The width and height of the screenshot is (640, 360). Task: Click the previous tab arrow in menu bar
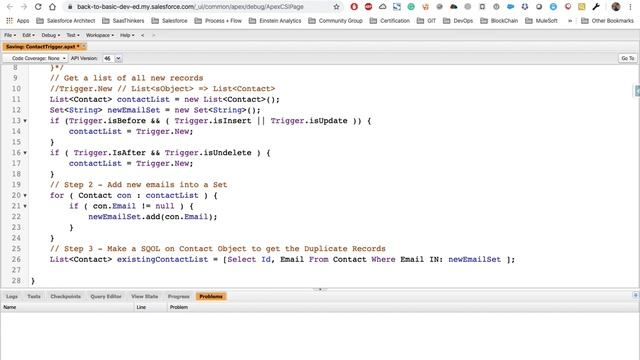142,36
